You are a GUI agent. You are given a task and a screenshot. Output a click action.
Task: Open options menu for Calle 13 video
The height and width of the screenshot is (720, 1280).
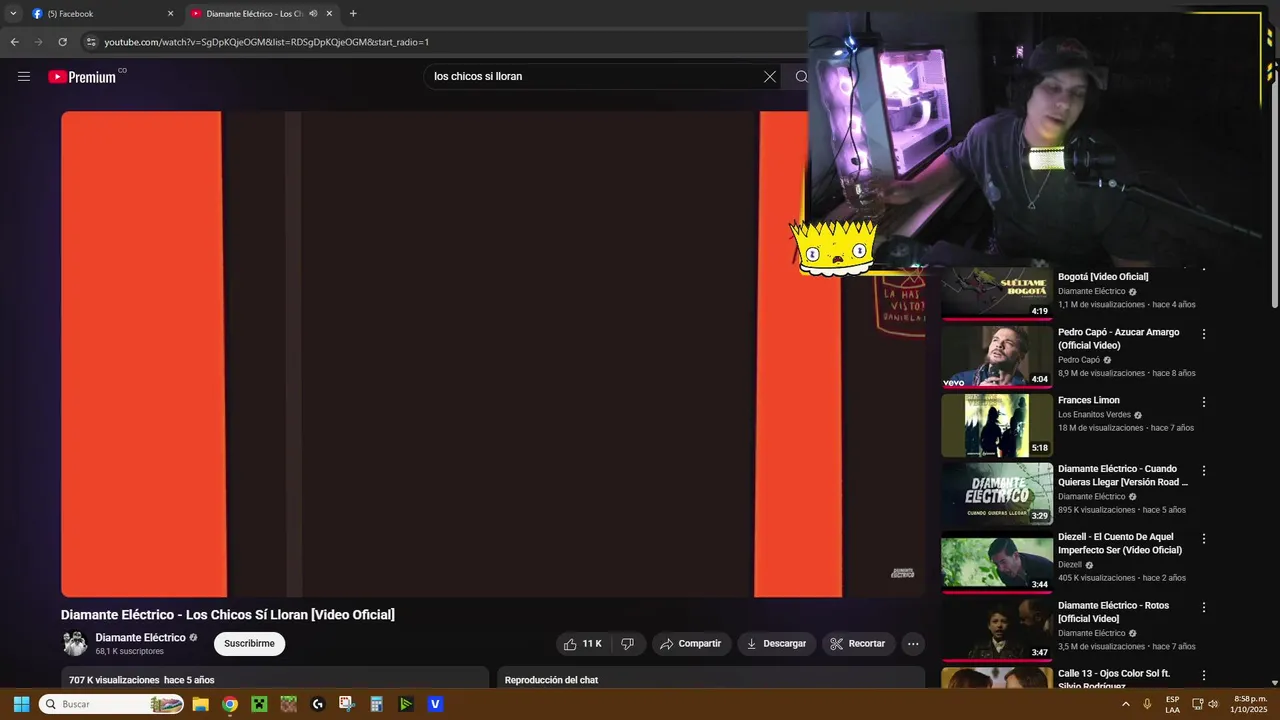pos(1204,675)
